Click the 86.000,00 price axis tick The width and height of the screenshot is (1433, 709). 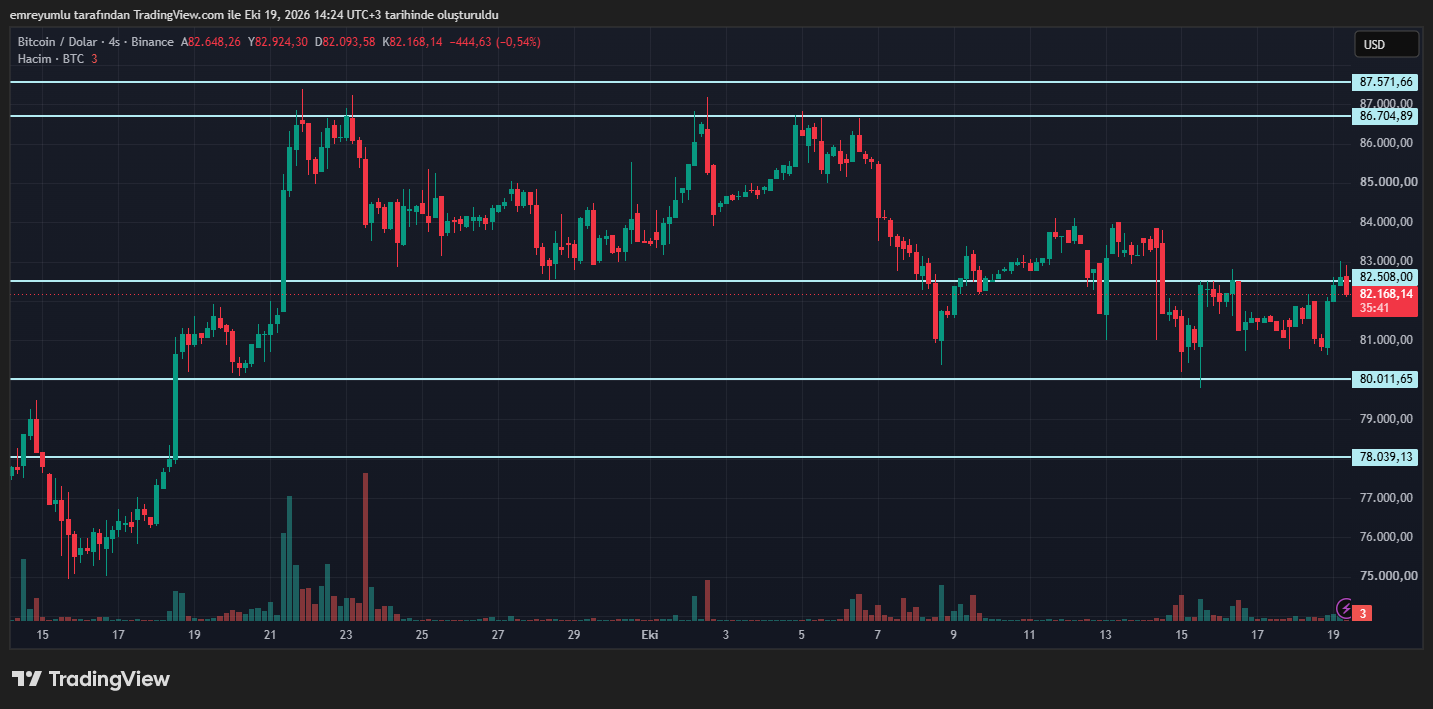pyautogui.click(x=1386, y=143)
